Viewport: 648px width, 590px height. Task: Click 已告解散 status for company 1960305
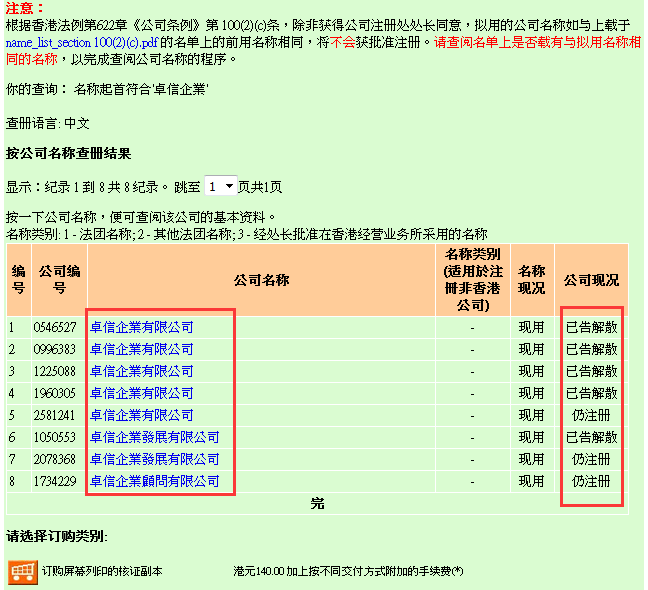coord(591,393)
